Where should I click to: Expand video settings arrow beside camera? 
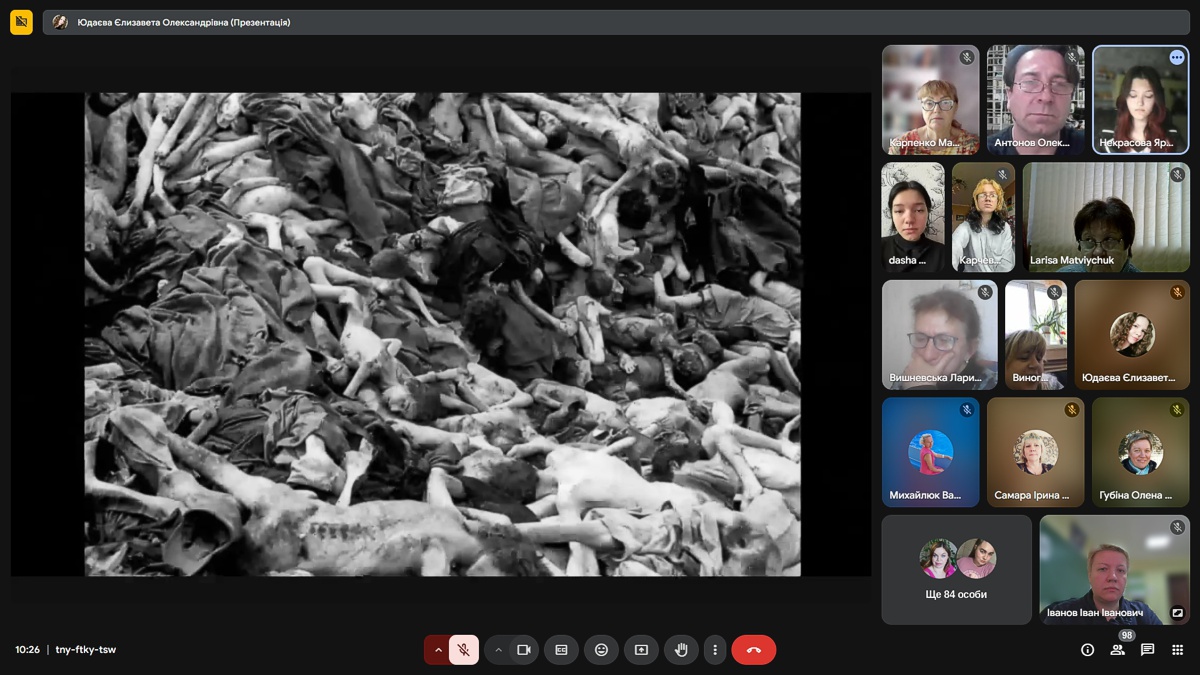click(x=498, y=650)
